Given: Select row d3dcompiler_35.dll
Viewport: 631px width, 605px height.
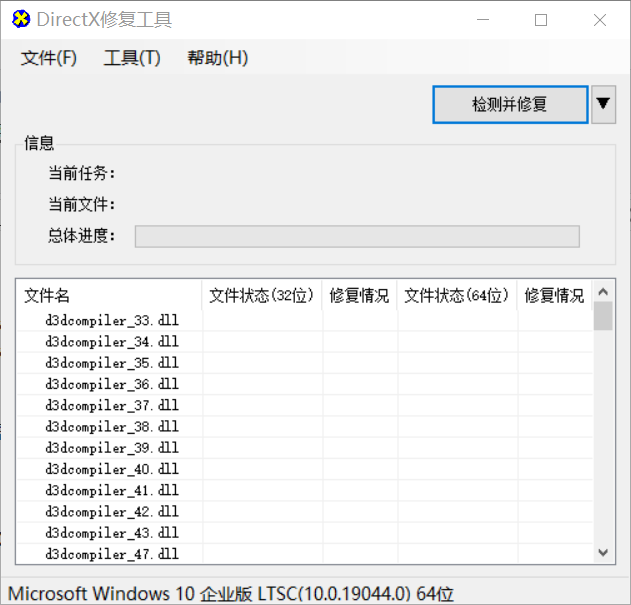Looking at the screenshot, I should pyautogui.click(x=305, y=363).
